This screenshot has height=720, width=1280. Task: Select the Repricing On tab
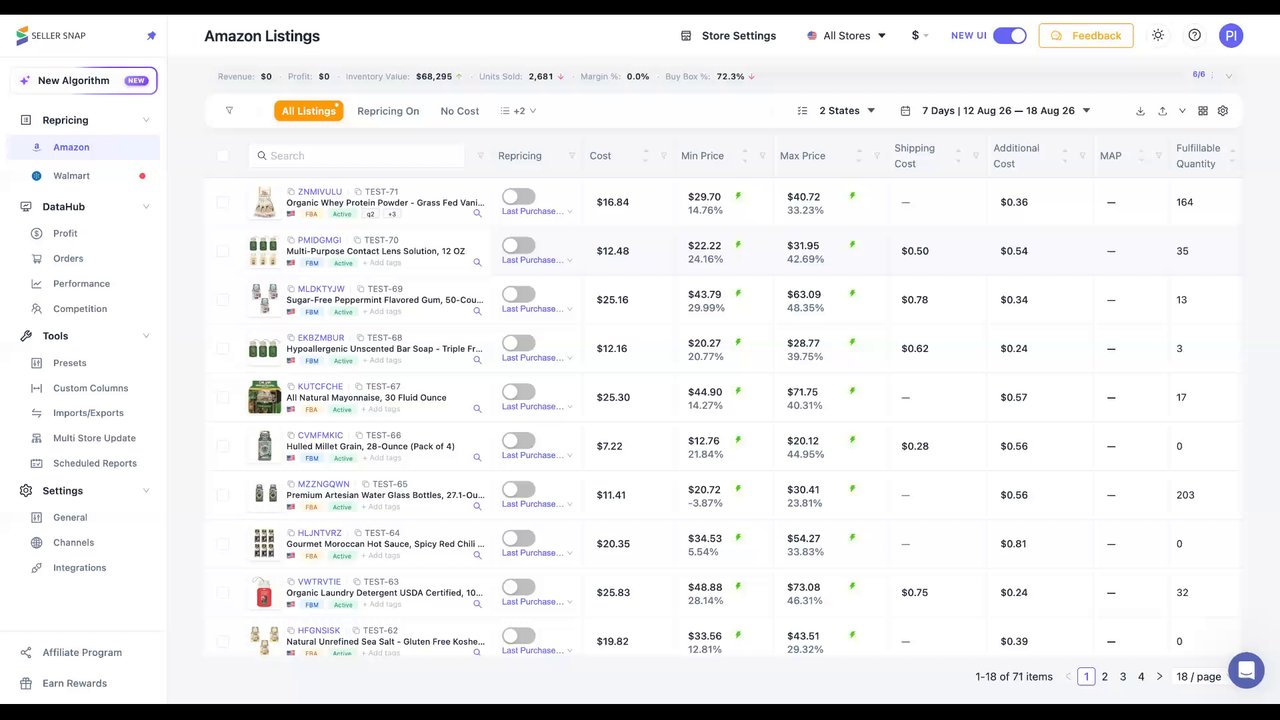click(388, 111)
